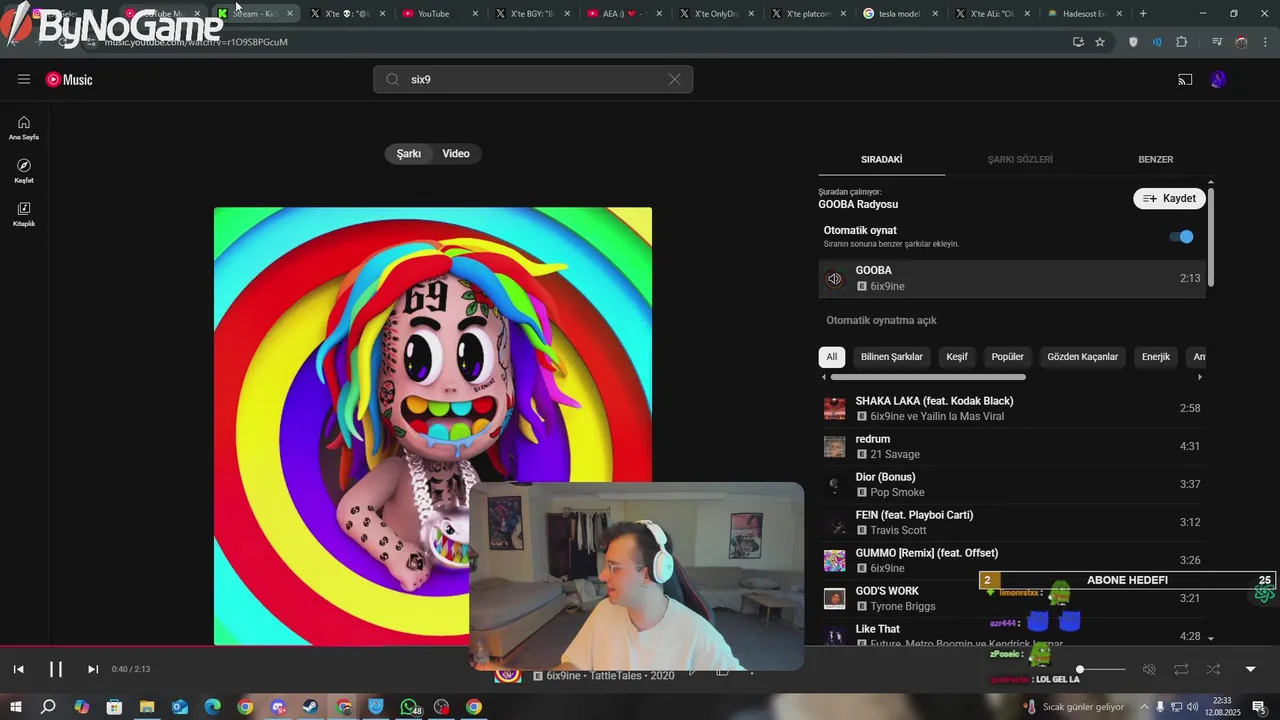
Task: Open Travis Scott artist link
Action: [898, 530]
